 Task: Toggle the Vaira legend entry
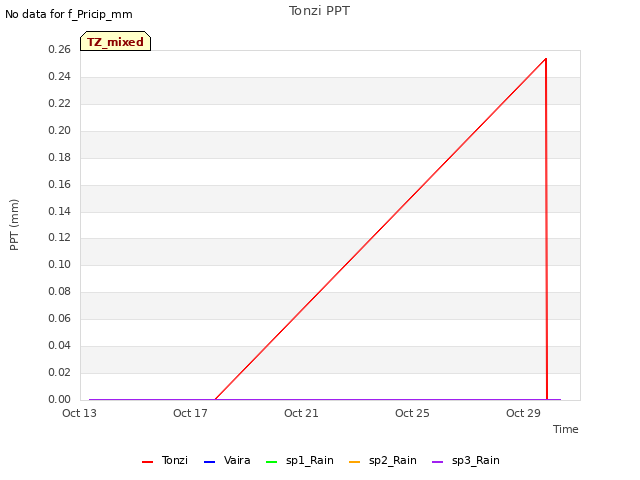[227, 460]
